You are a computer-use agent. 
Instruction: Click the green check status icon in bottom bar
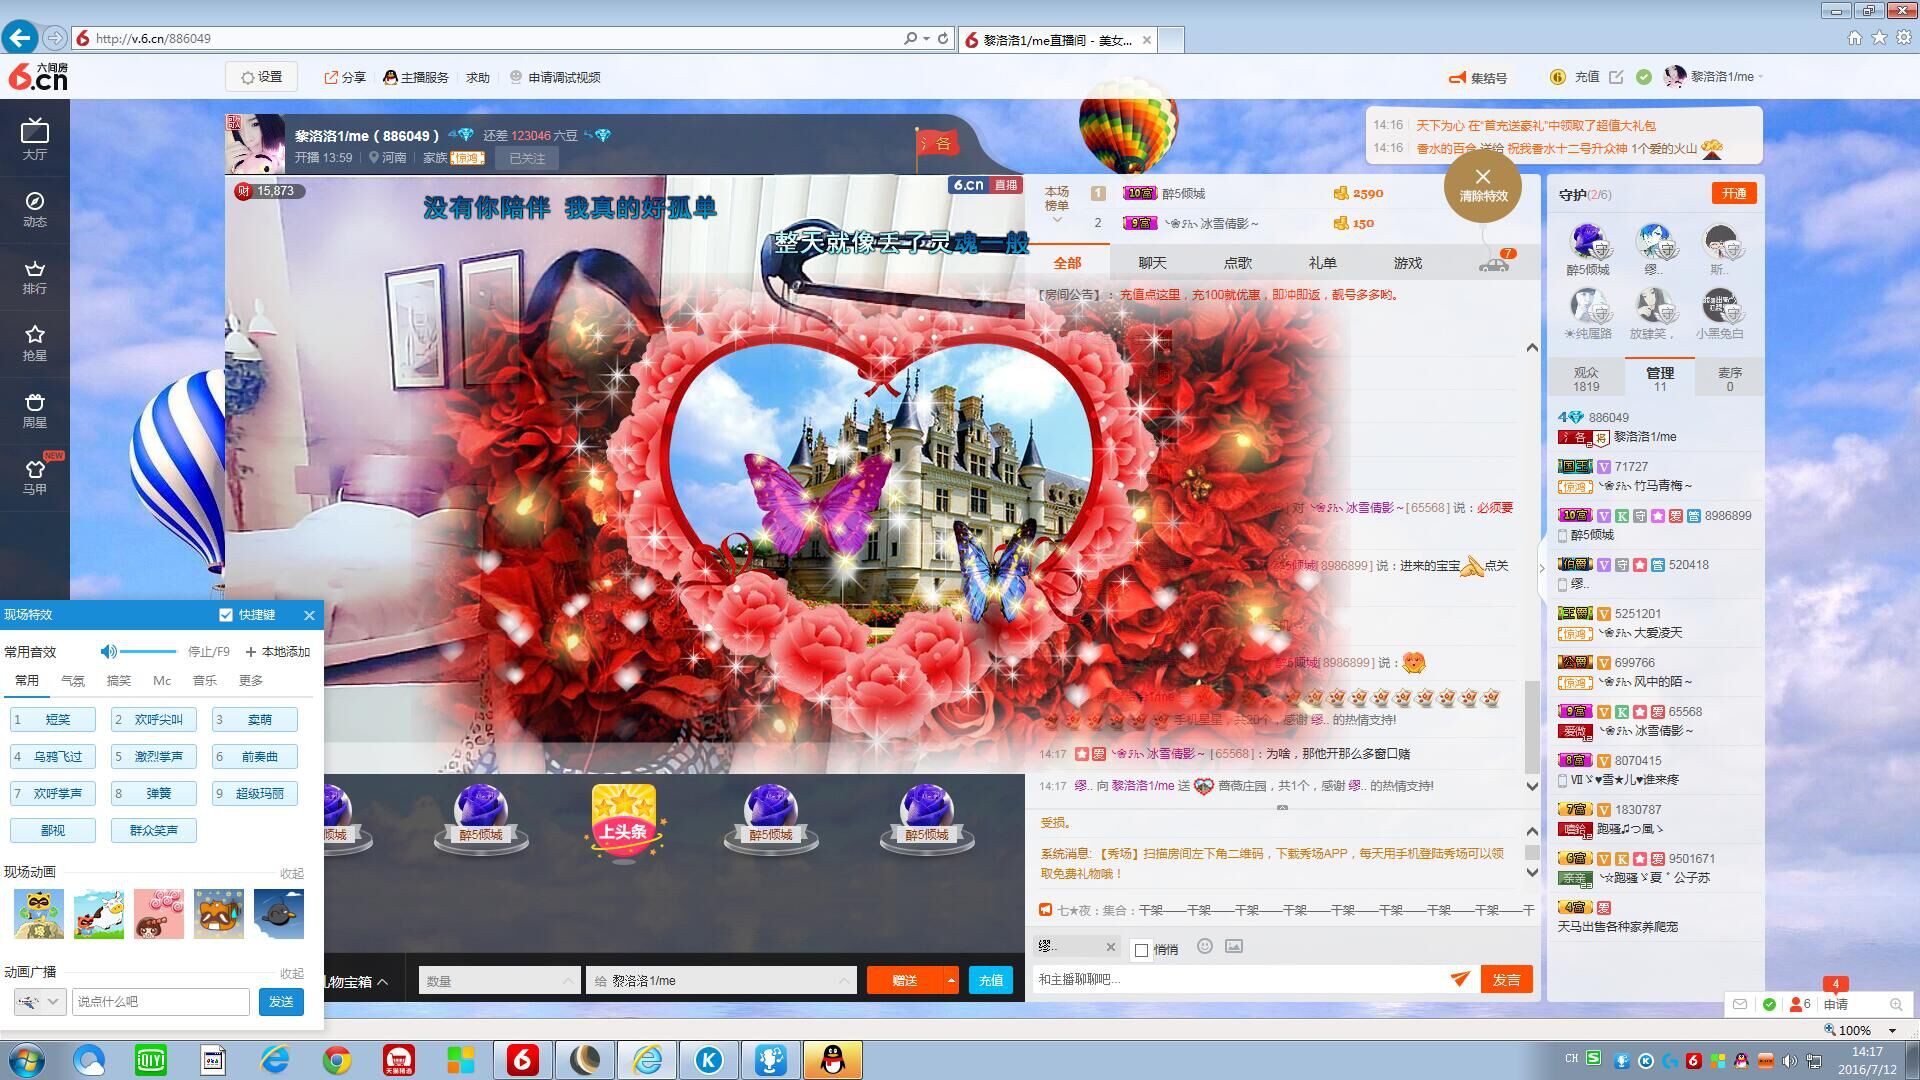pyautogui.click(x=1769, y=1004)
